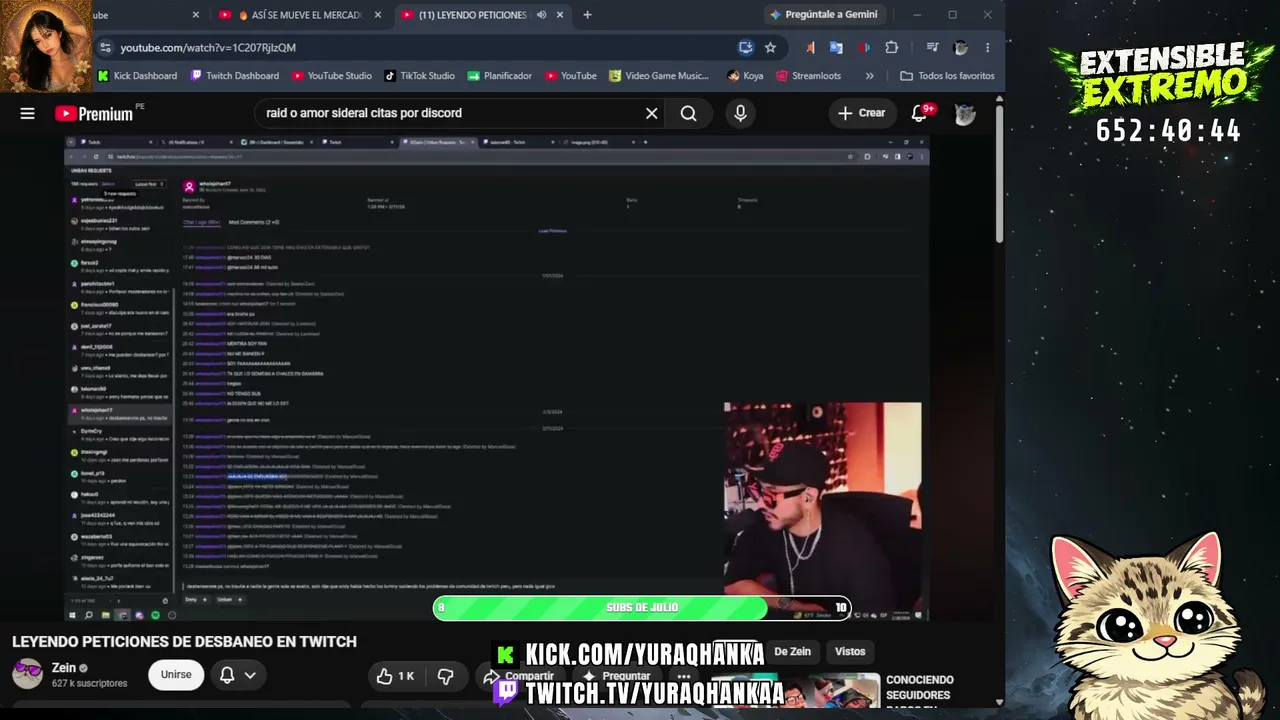Select the De Zein filter chip
This screenshot has height=720, width=1280.
792,652
